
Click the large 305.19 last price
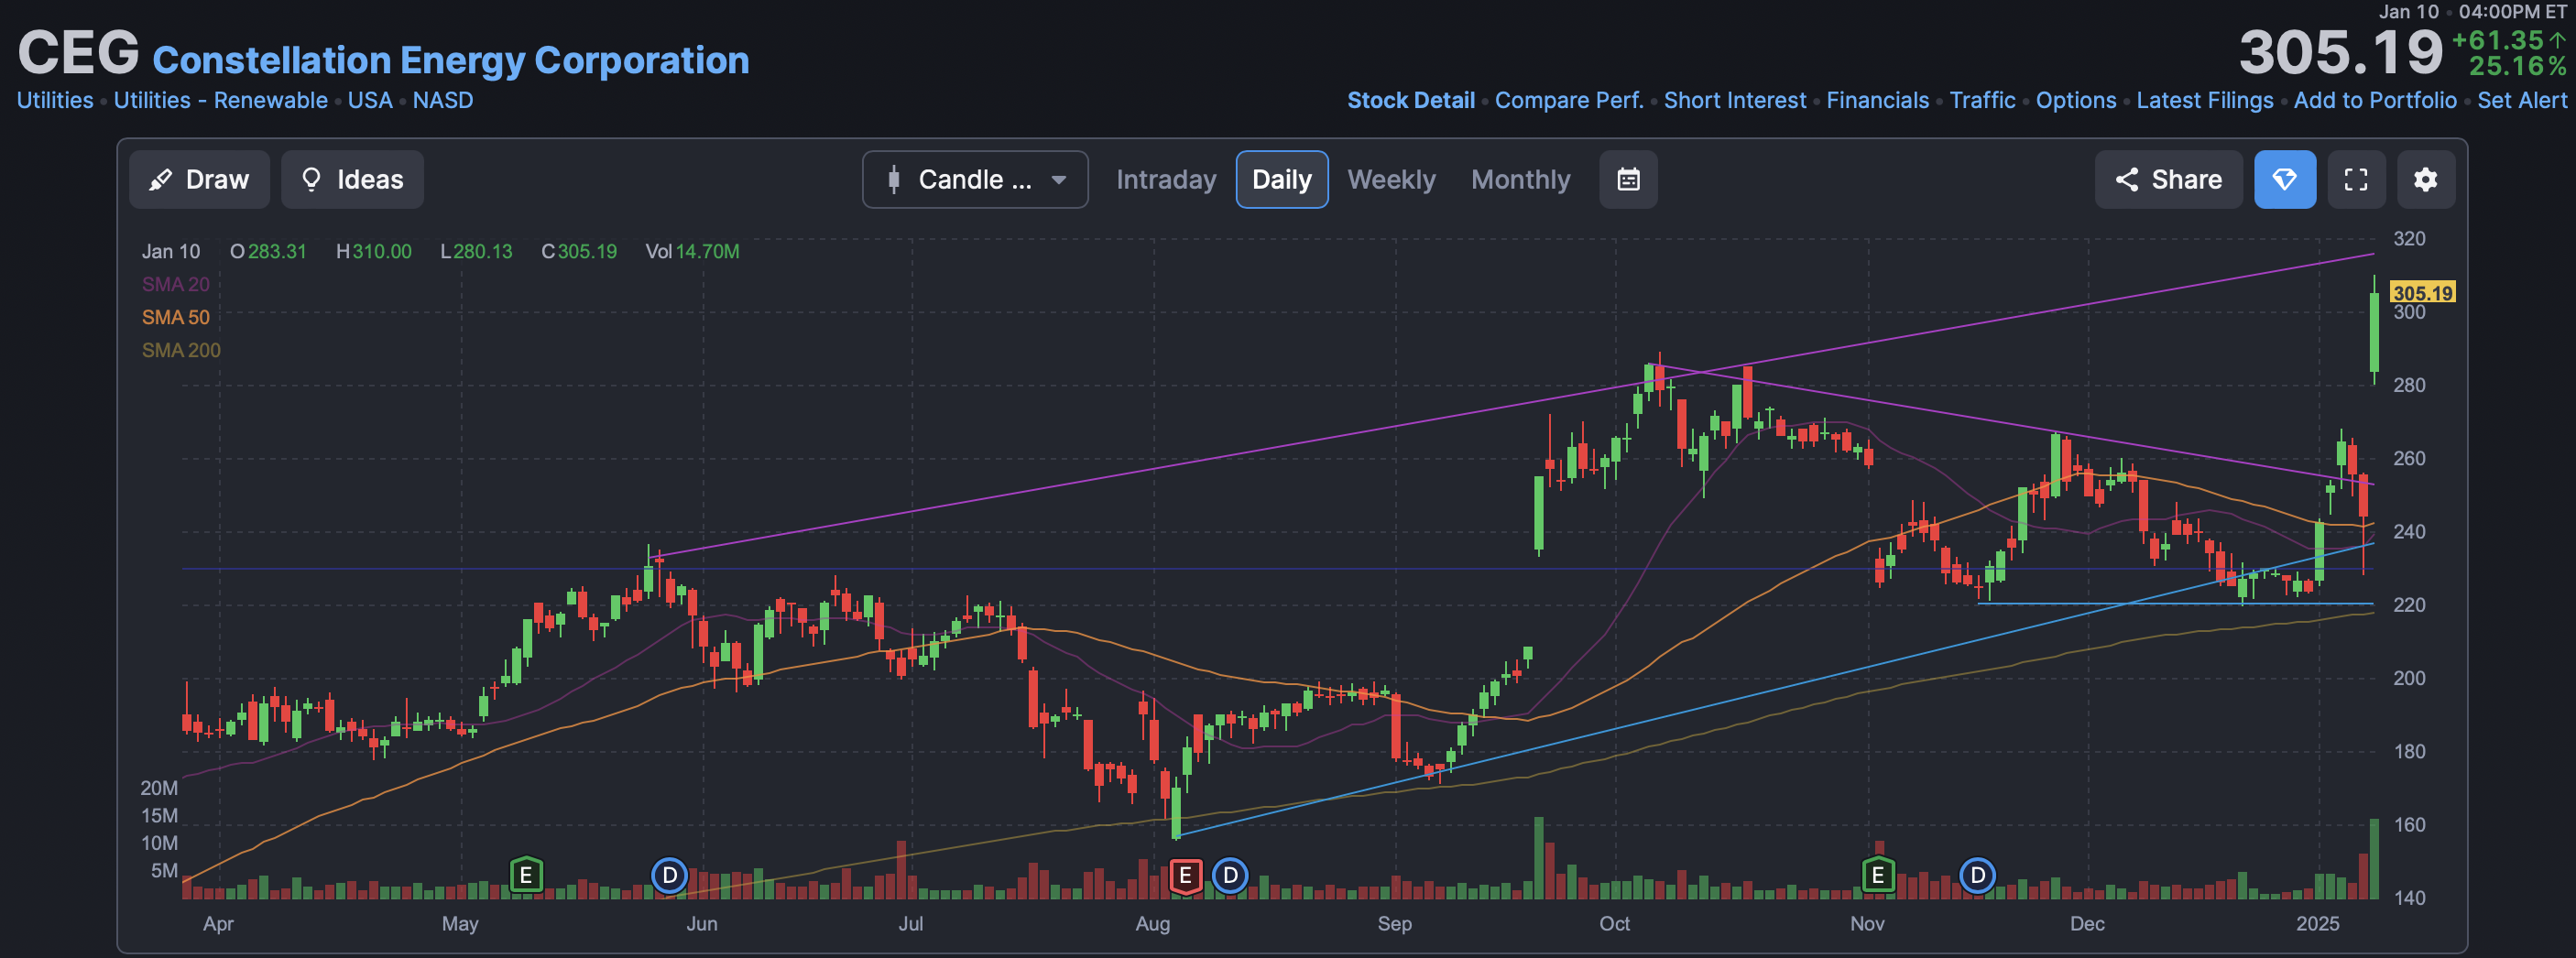[2340, 52]
